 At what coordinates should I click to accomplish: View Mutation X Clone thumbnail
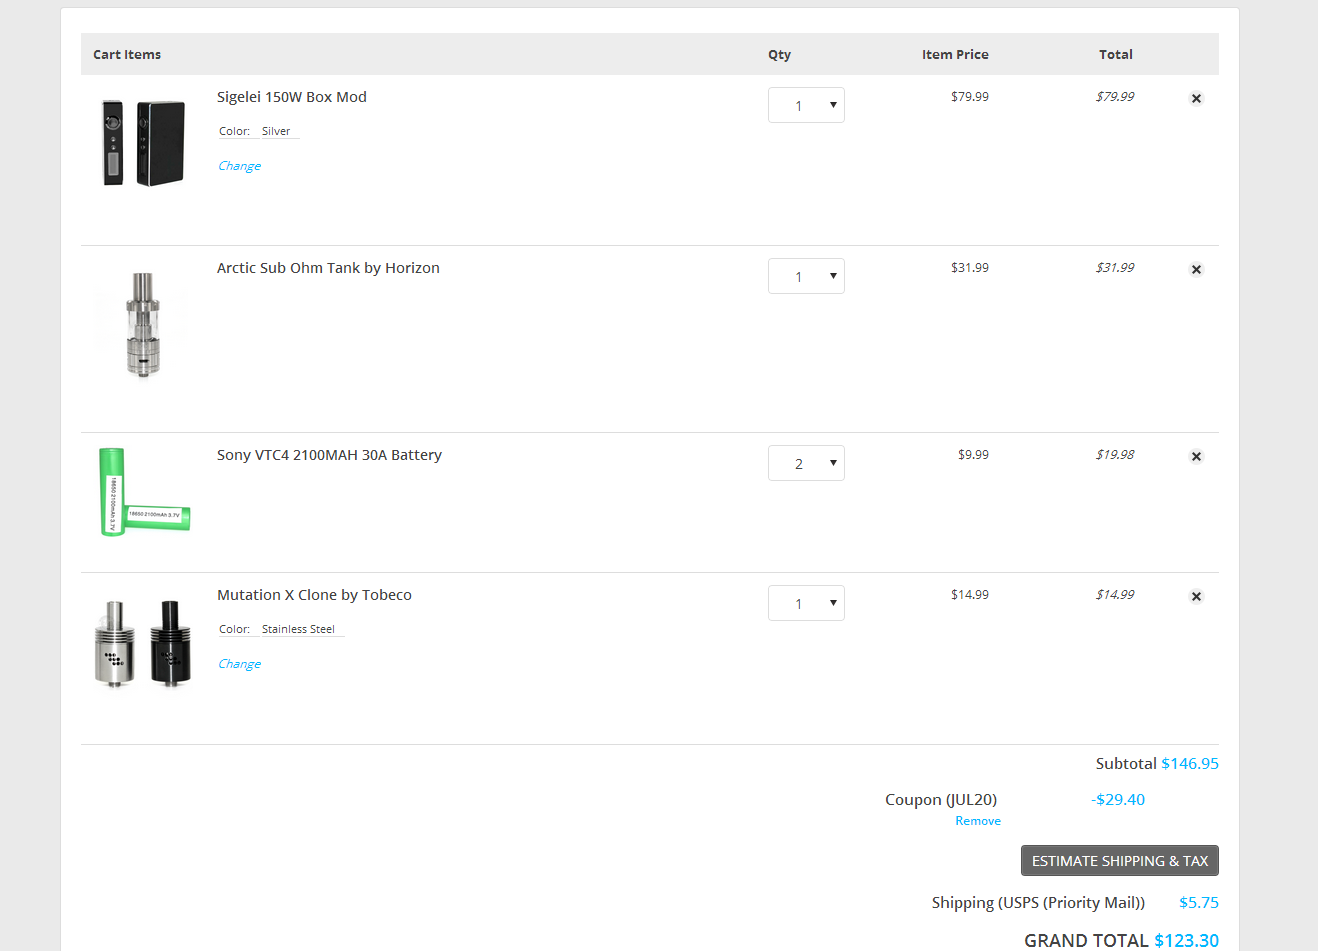click(143, 643)
